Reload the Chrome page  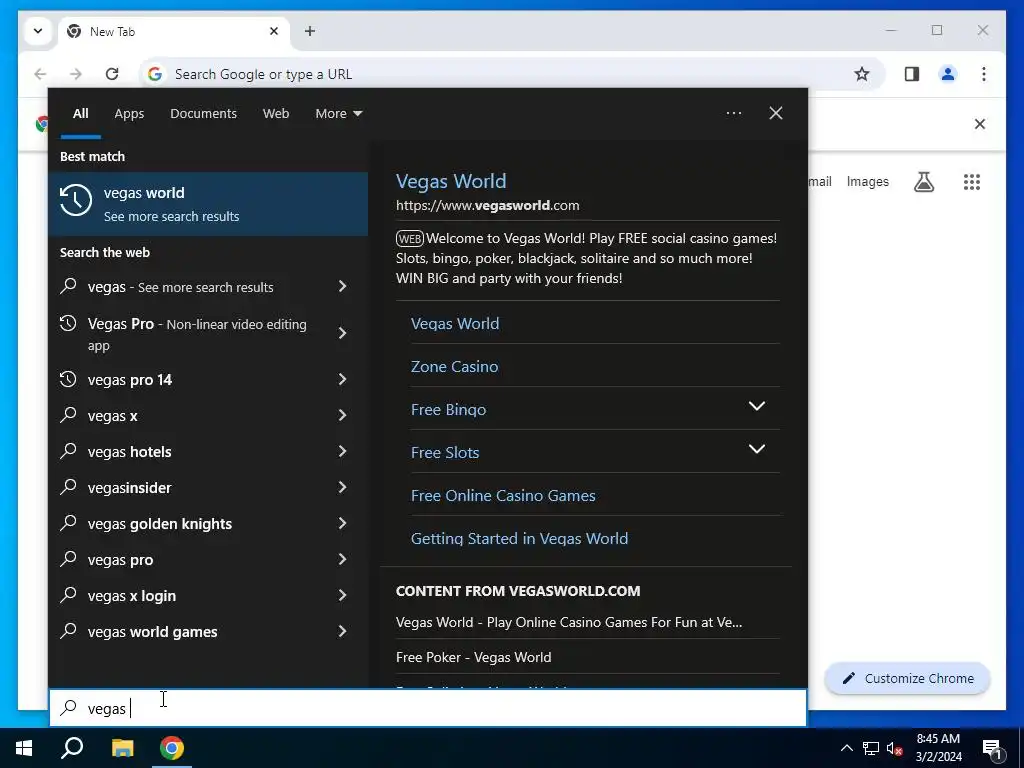112,74
